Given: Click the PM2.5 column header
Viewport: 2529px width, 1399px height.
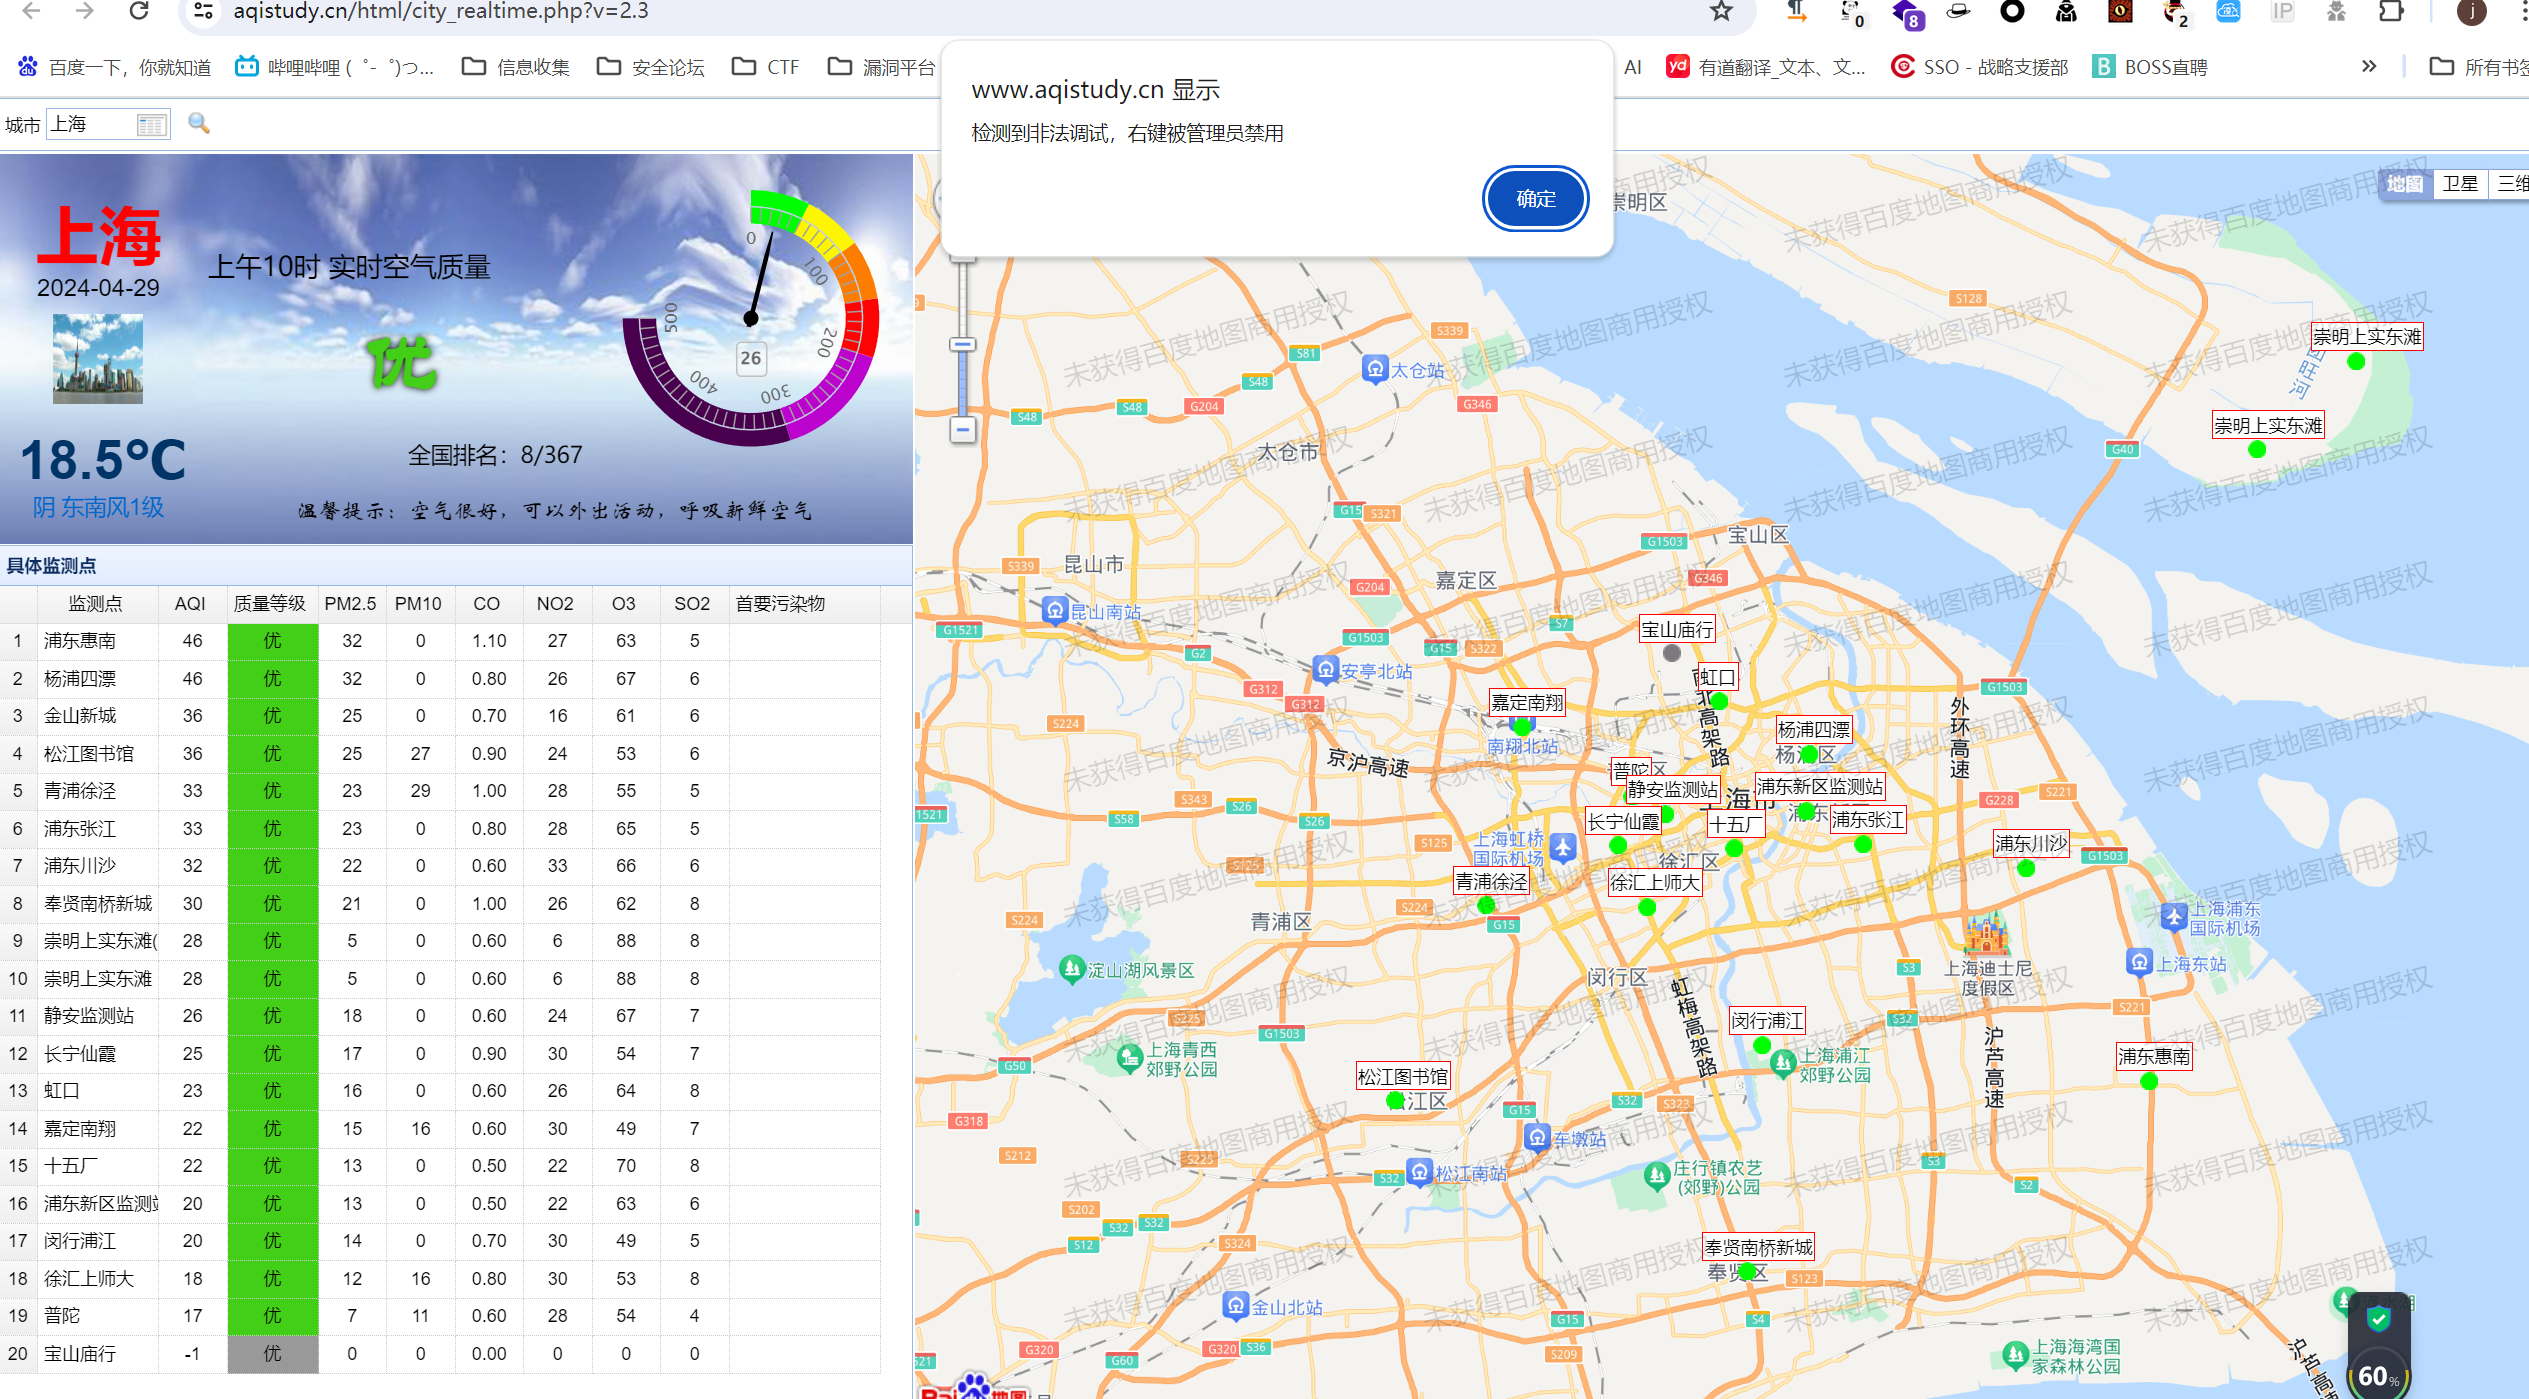Looking at the screenshot, I should pos(350,604).
